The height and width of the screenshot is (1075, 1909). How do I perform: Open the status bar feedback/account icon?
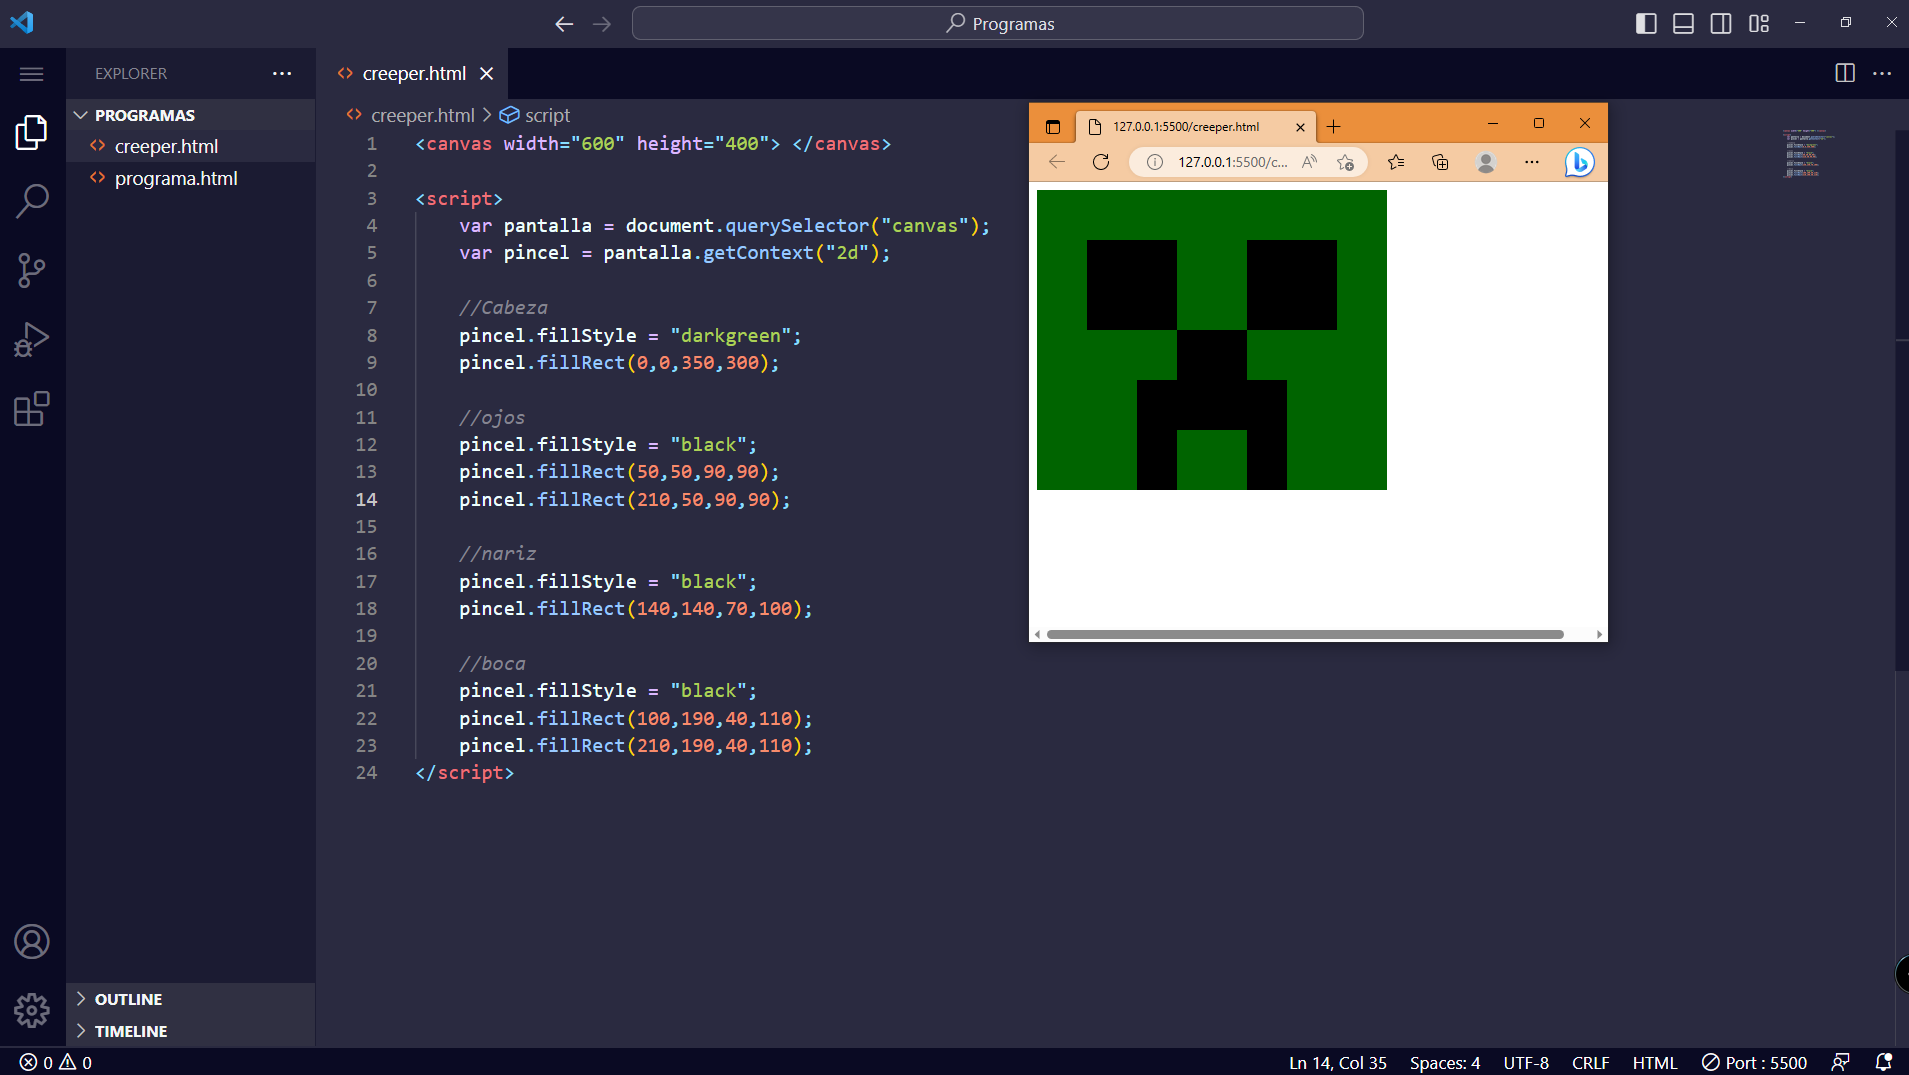[x=1840, y=1063]
